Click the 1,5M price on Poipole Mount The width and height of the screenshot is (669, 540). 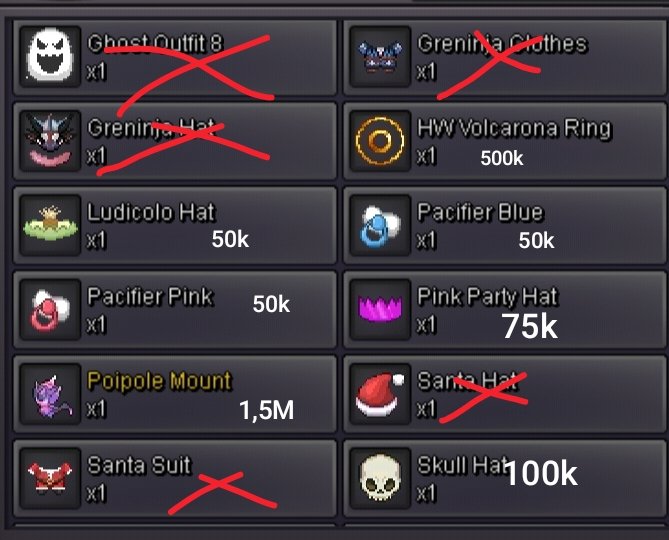point(267,410)
